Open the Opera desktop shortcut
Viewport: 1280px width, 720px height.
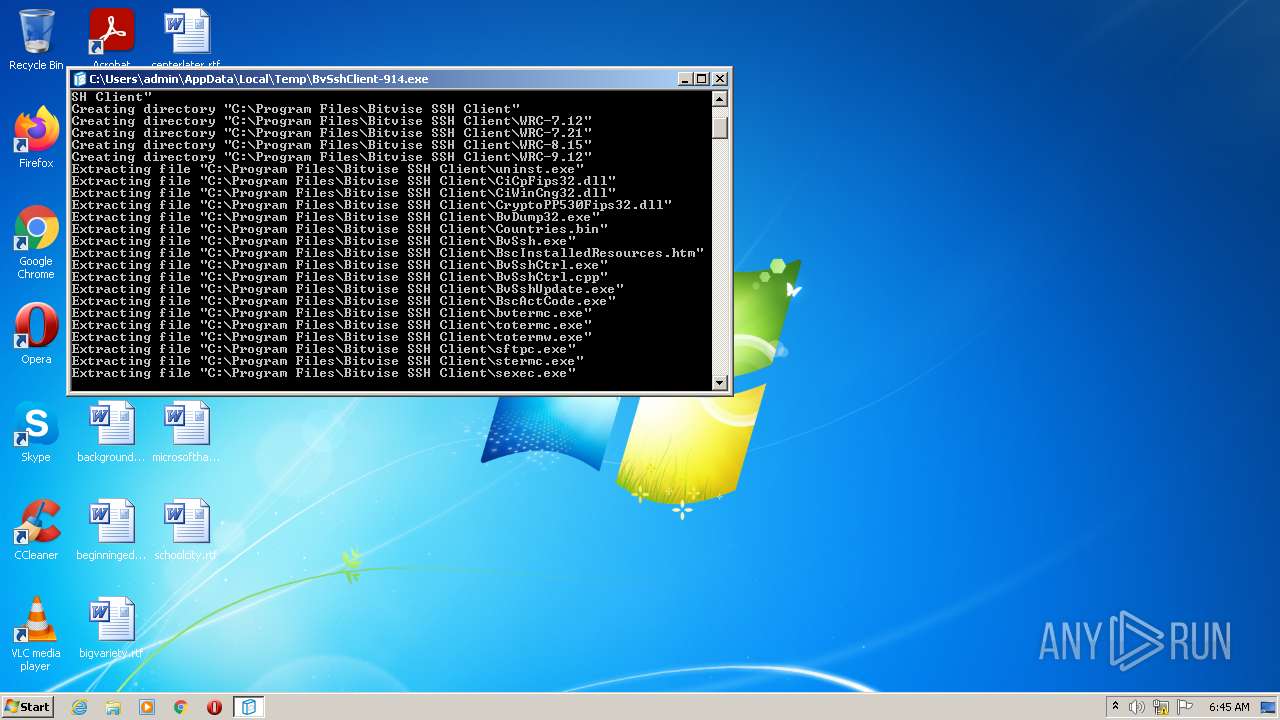coord(36,333)
